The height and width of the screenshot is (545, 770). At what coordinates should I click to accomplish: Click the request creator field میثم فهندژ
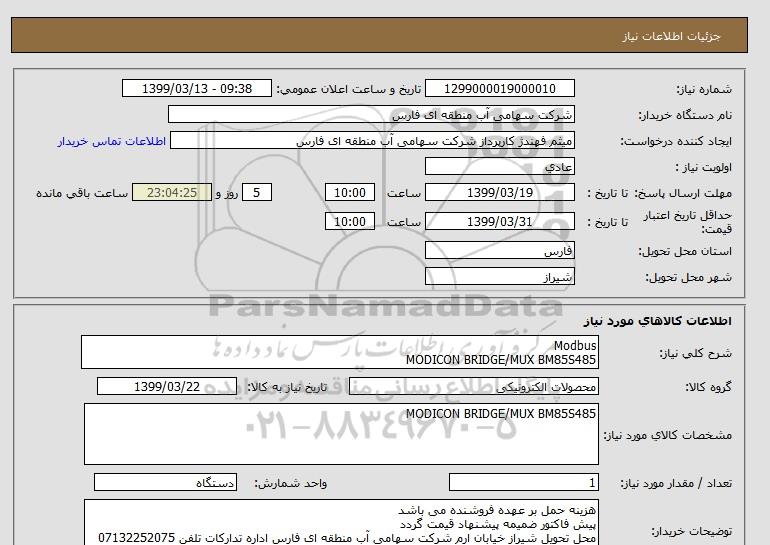point(372,141)
